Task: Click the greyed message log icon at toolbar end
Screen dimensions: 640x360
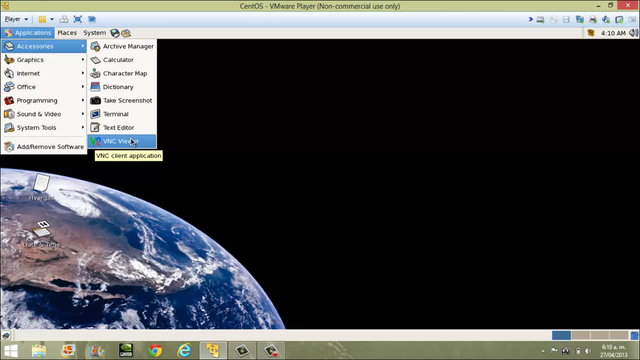Action: [x=632, y=19]
